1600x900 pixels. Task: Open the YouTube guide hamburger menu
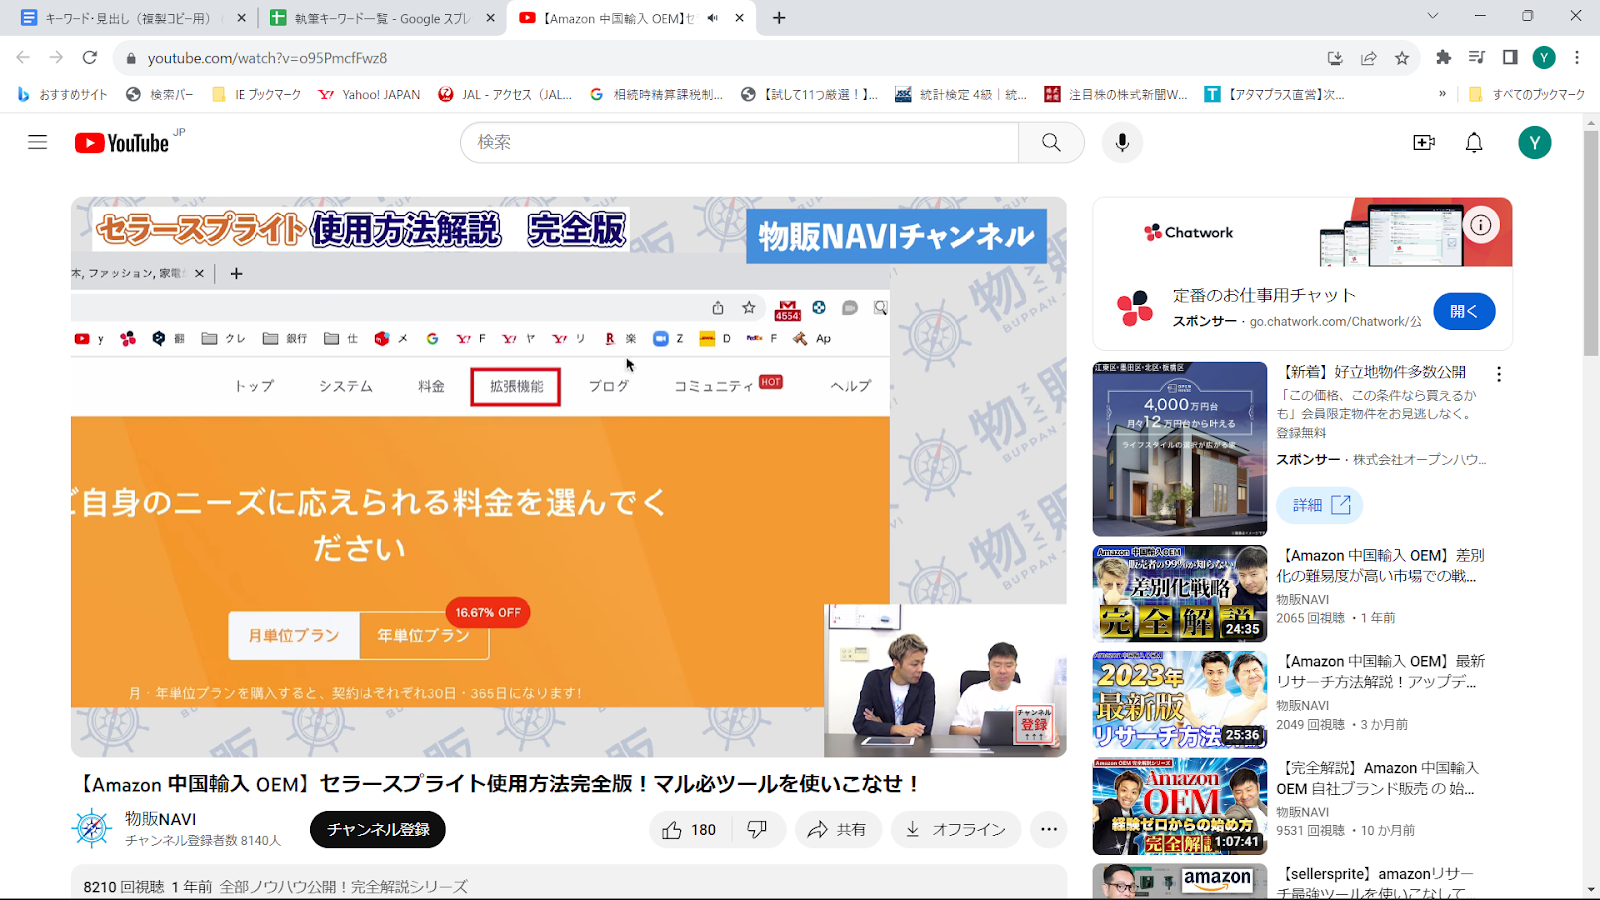[37, 142]
